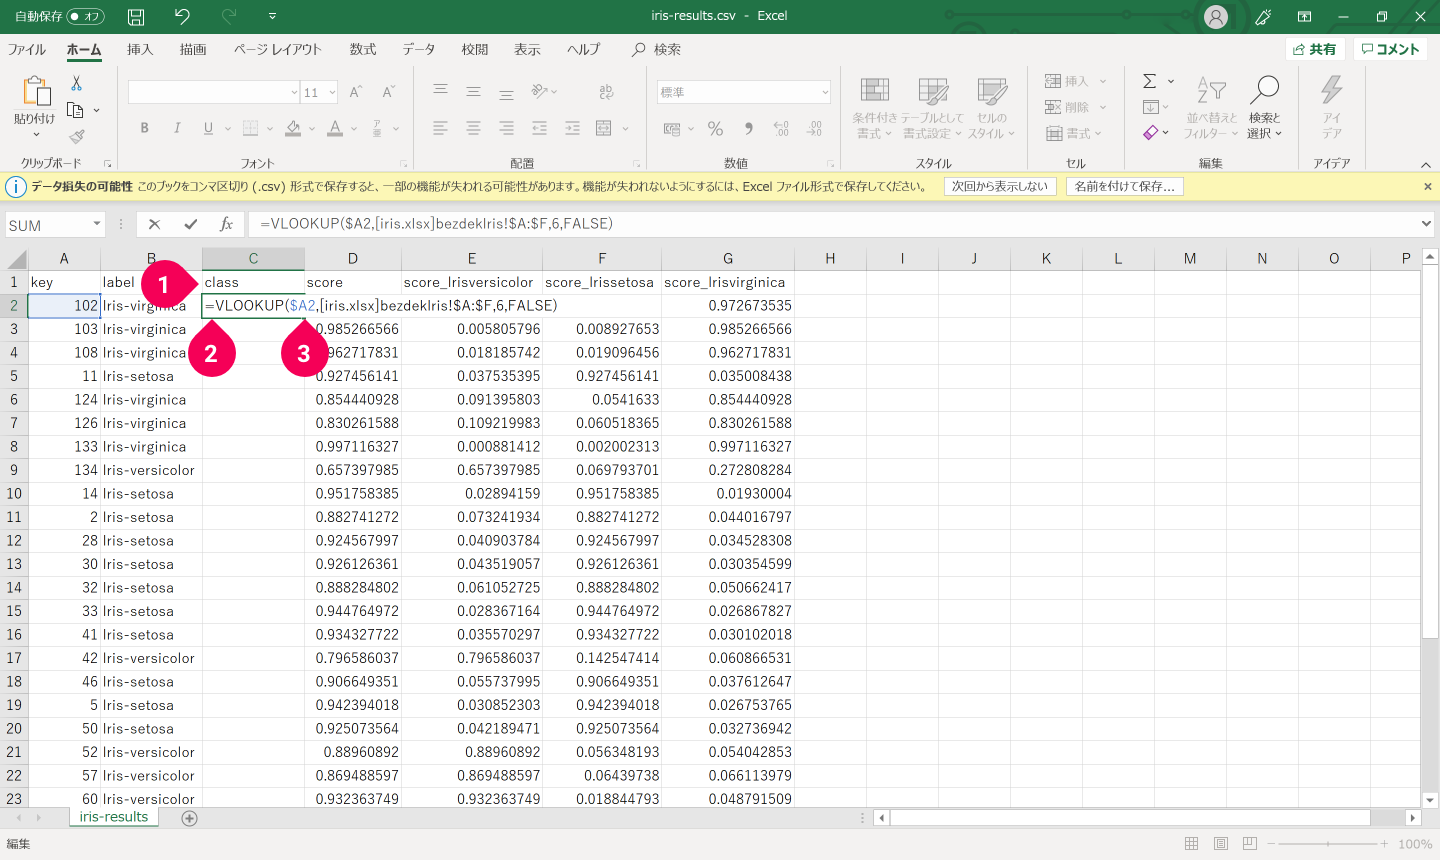The width and height of the screenshot is (1440, 860).
Task: Decrease font size with the smaller A icon
Action: [x=389, y=92]
